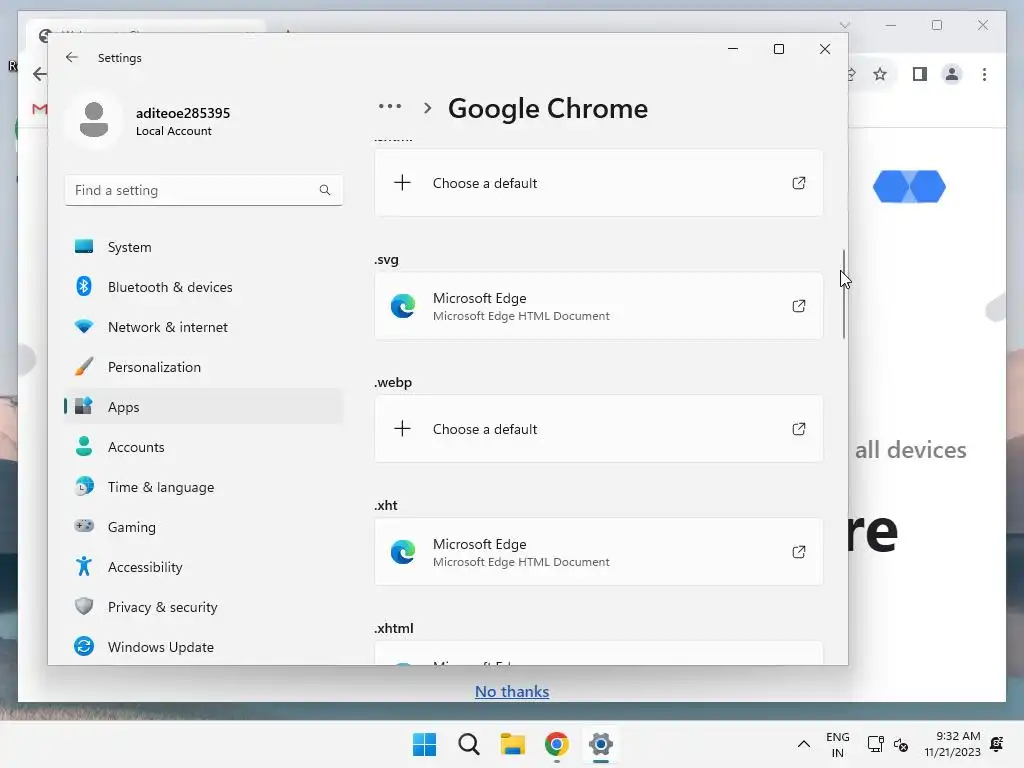Screen dimensions: 1024x768
Task: Click ENG IN language indicator
Action: pyautogui.click(x=838, y=744)
